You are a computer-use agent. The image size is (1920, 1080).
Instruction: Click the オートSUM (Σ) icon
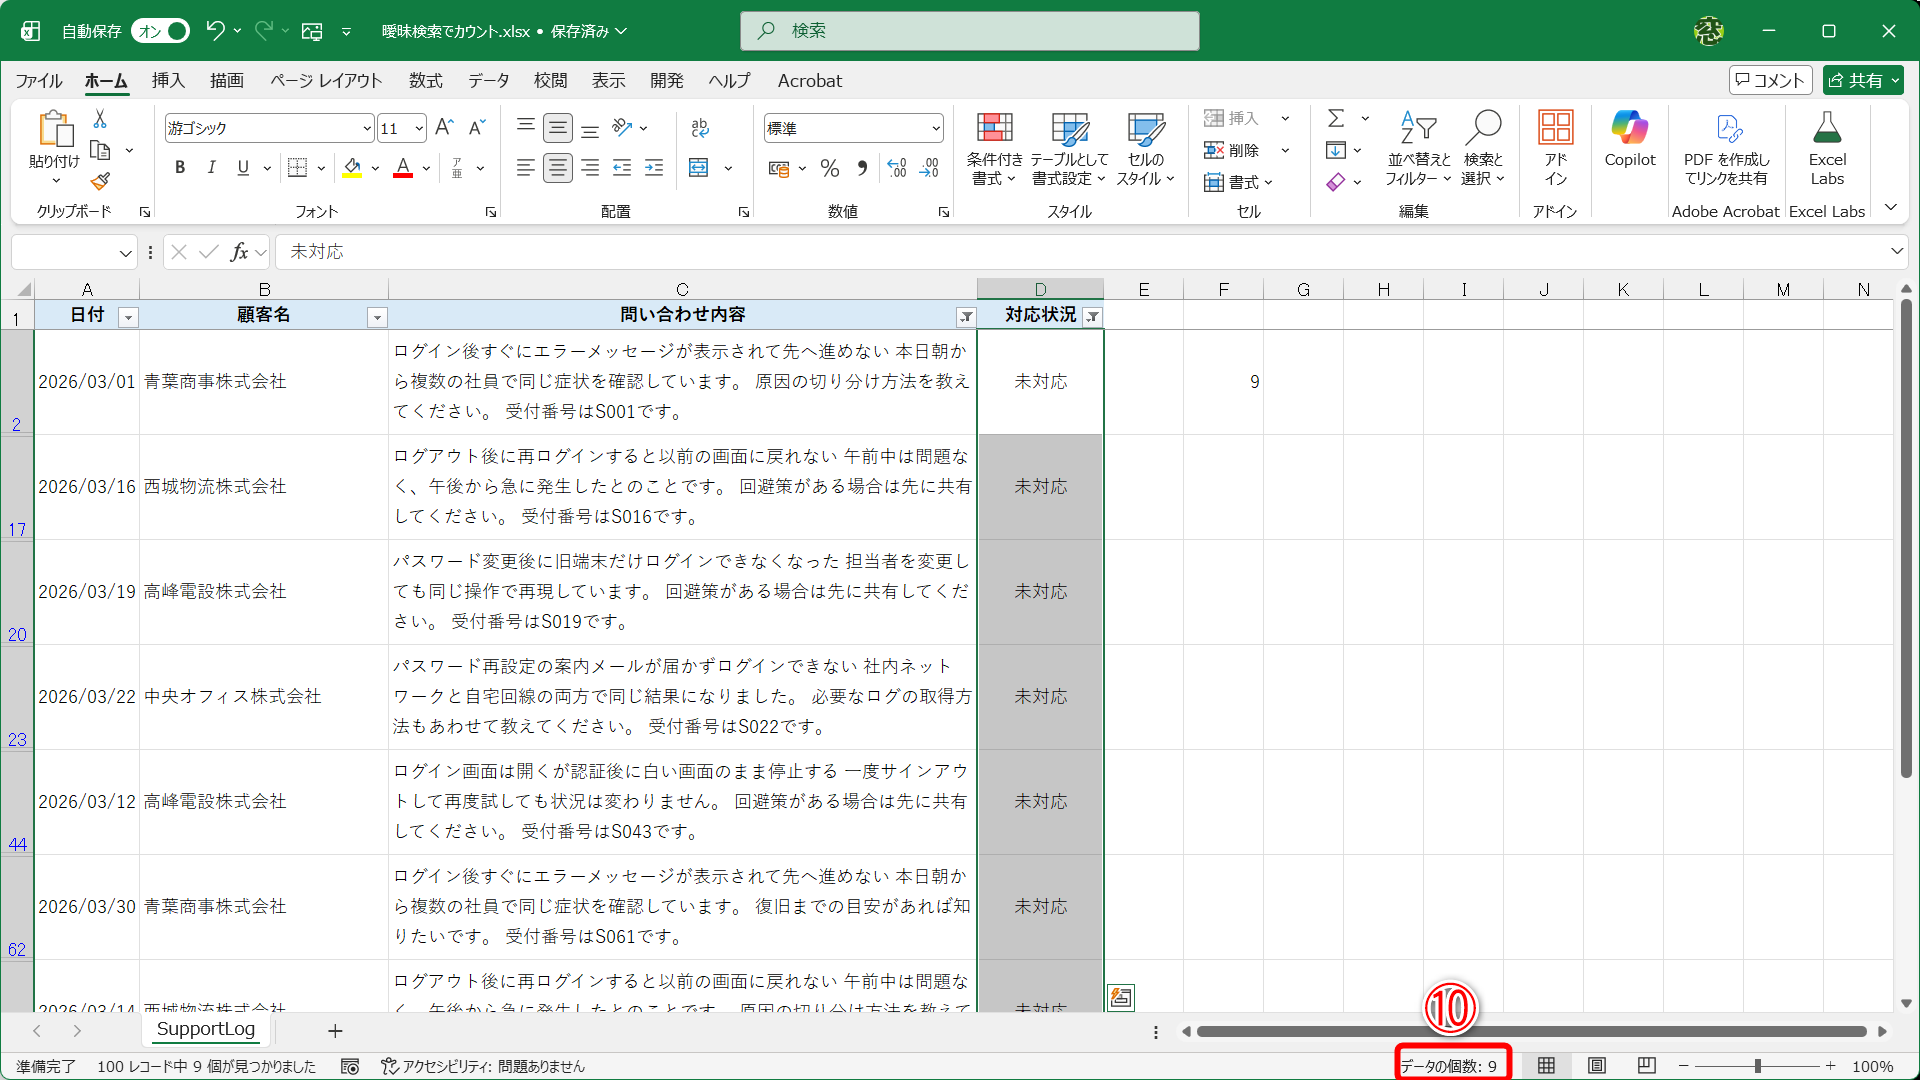point(1338,118)
